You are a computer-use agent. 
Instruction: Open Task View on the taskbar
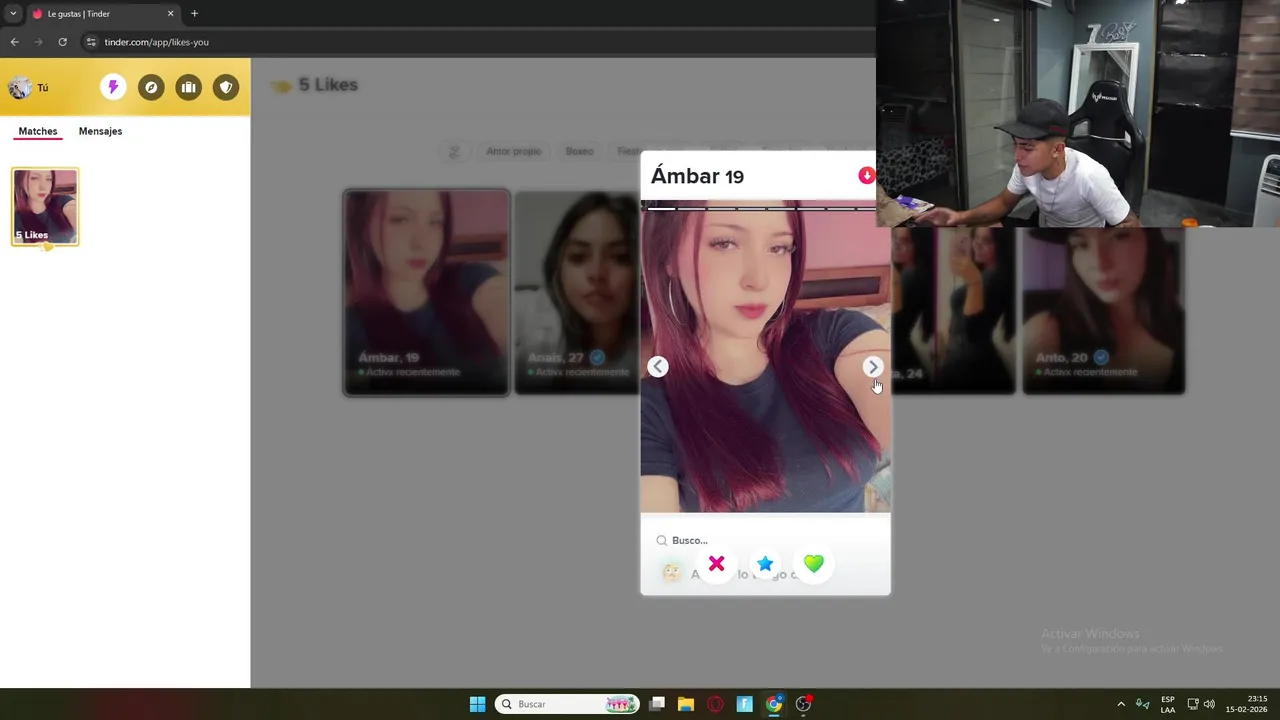point(657,704)
